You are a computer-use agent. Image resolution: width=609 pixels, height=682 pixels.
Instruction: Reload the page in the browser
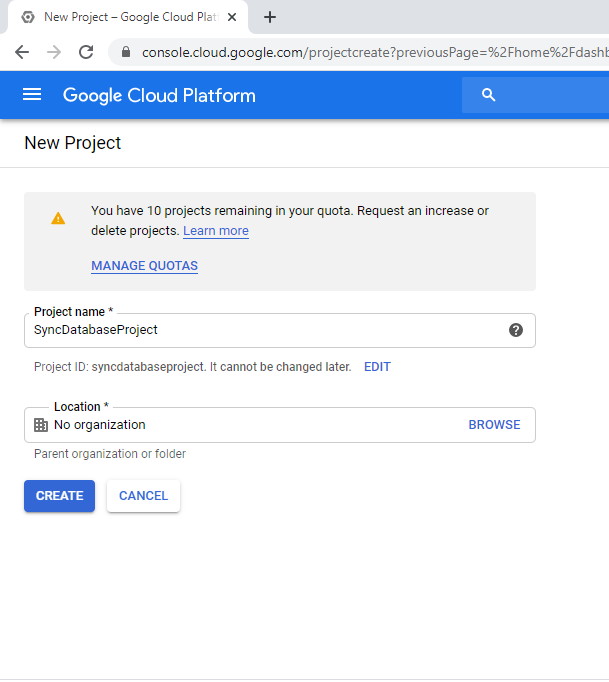coord(86,52)
